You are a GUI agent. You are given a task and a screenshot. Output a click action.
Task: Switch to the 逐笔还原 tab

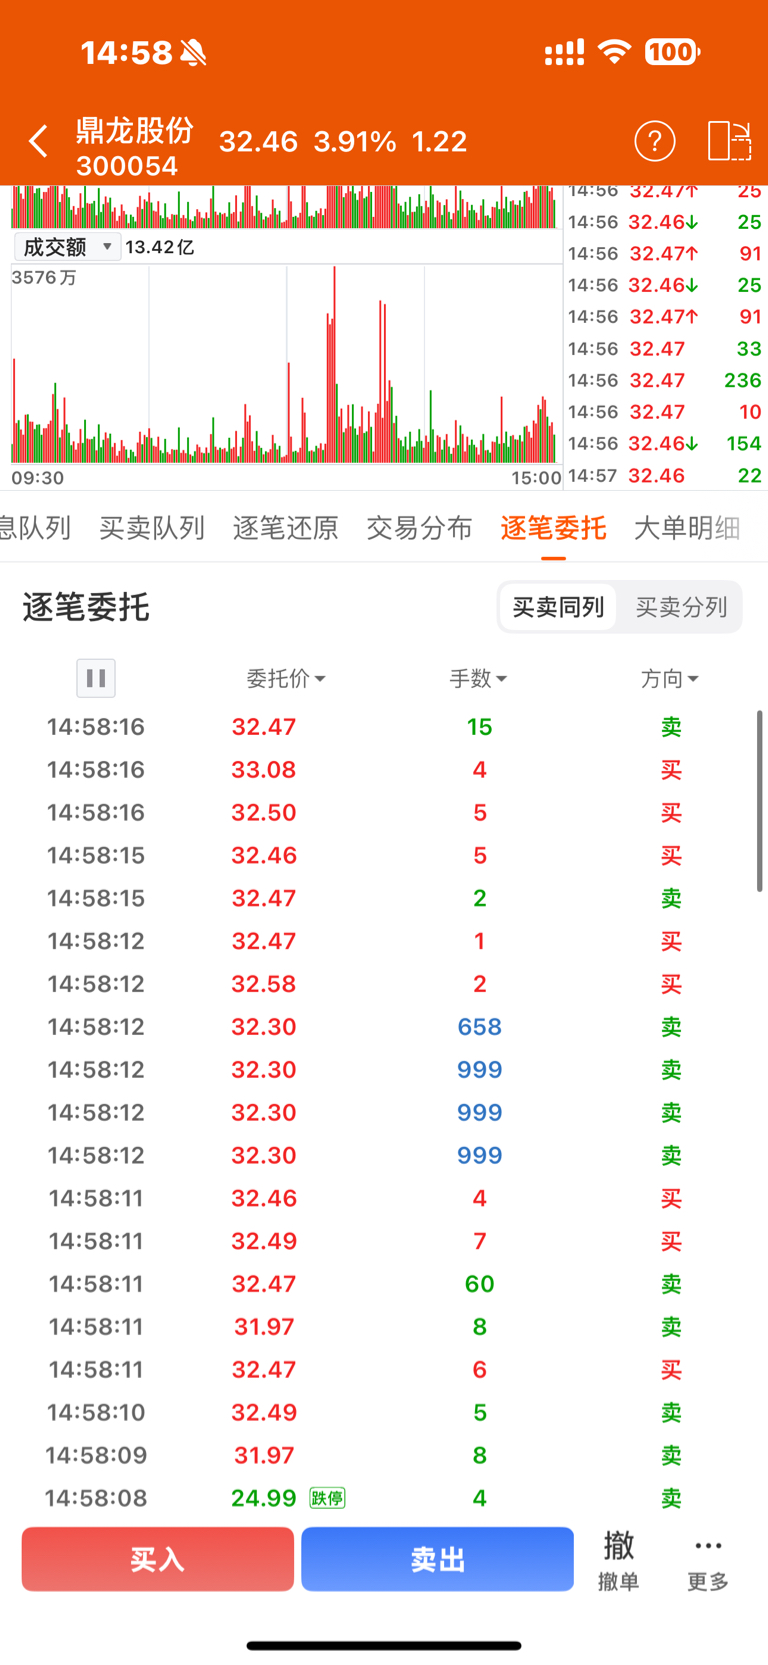coord(286,528)
